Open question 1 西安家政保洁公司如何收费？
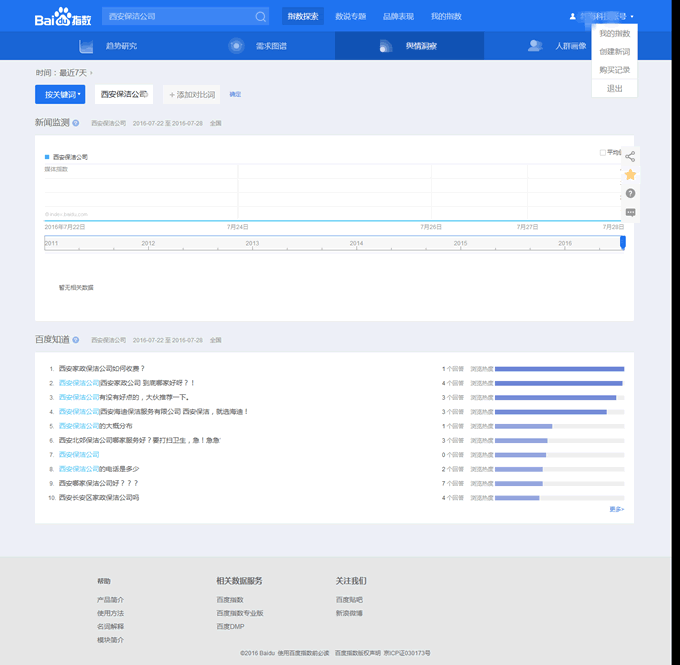The height and width of the screenshot is (665, 680). 101,368
